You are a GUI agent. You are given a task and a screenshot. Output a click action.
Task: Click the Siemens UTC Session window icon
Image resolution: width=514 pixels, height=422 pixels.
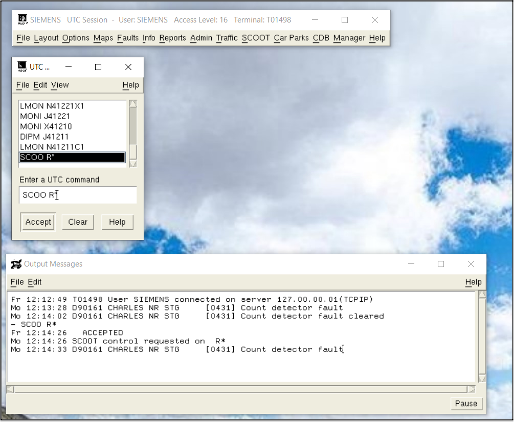pyautogui.click(x=22, y=19)
